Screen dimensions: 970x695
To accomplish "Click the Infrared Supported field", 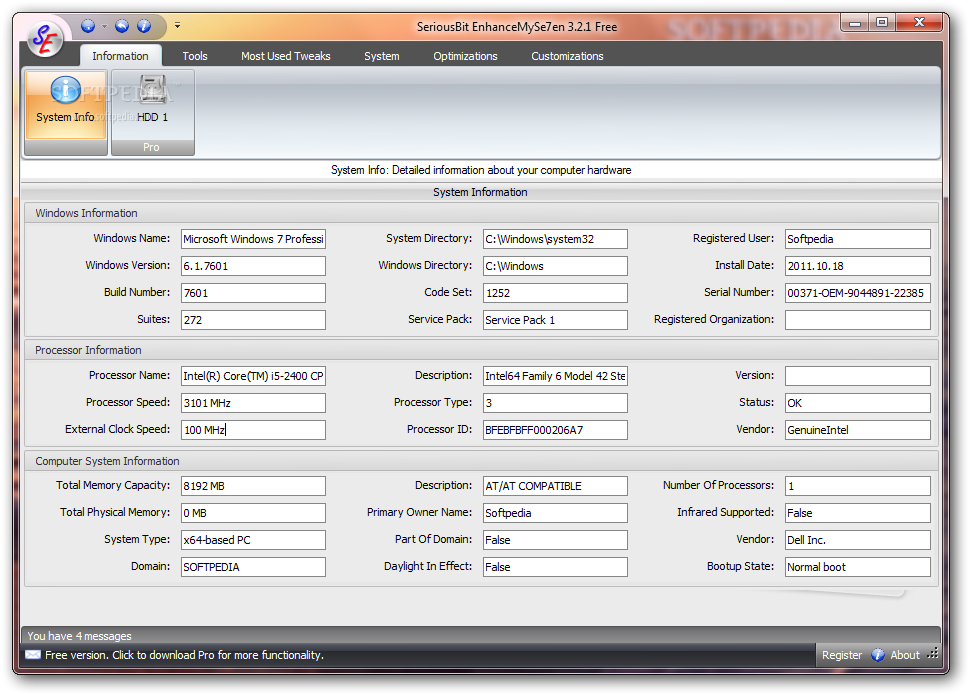I will point(857,513).
